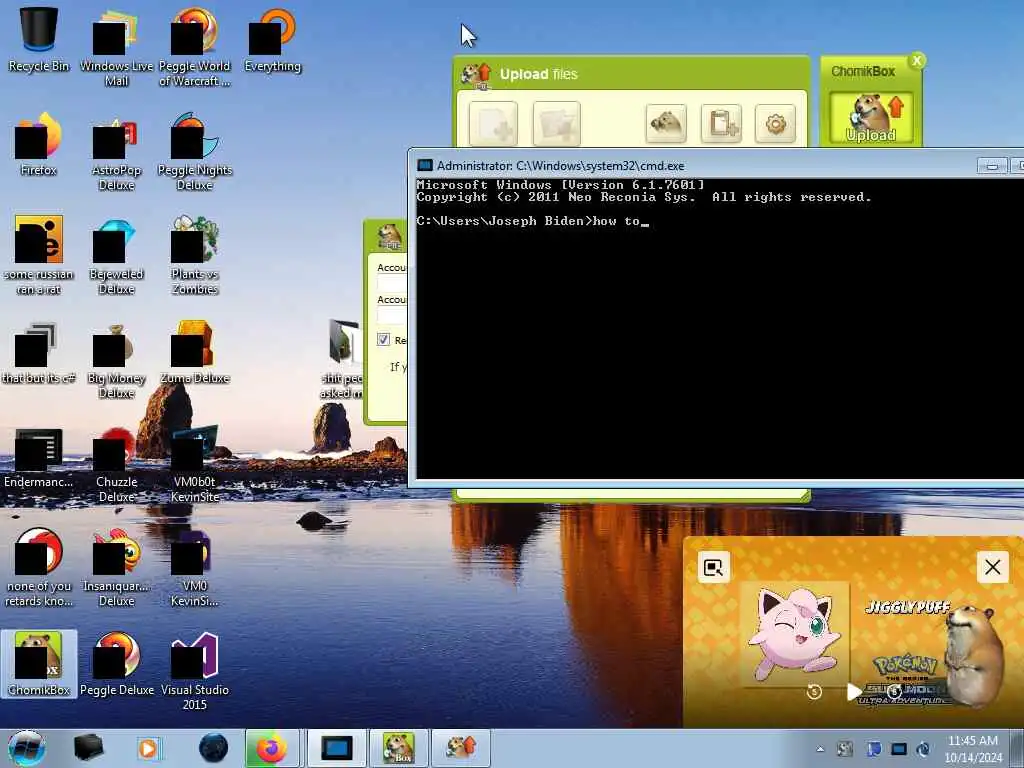The width and height of the screenshot is (1024, 768).
Task: Open Windows Live Mail desktop shortcut
Action: [116, 47]
